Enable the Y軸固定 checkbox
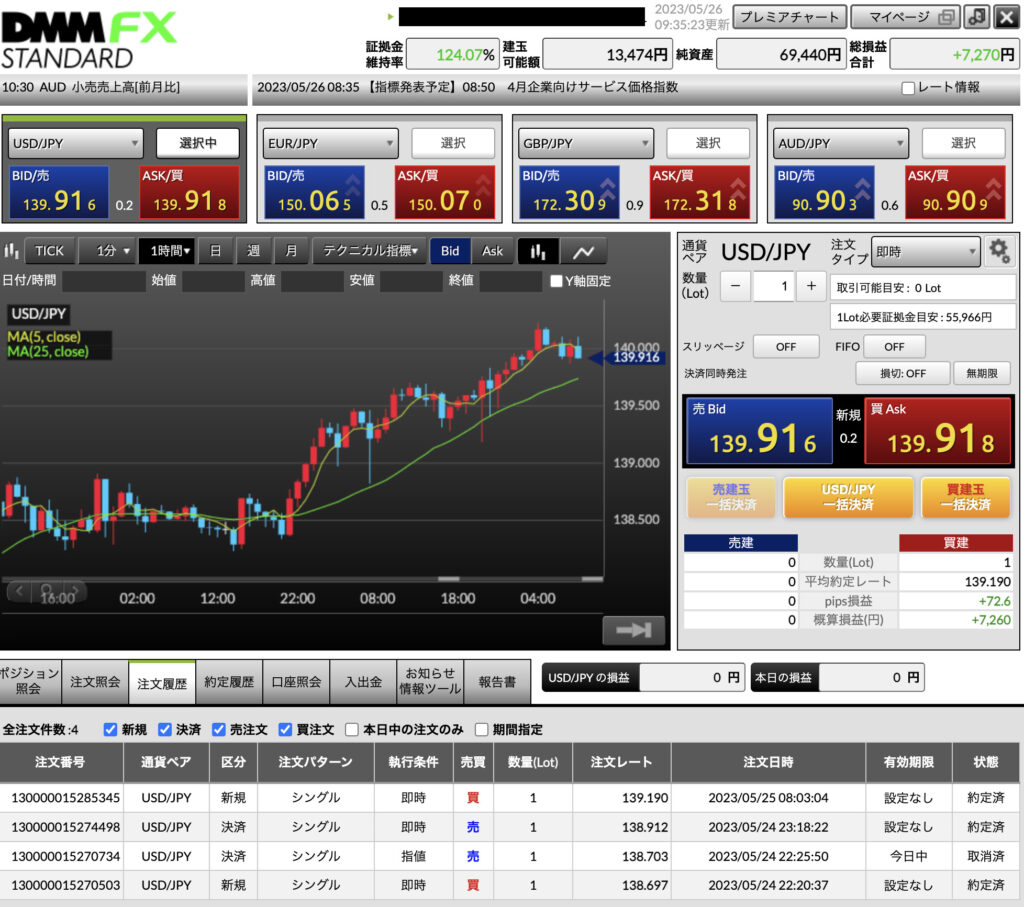Viewport: 1024px width, 907px height. pyautogui.click(x=556, y=281)
